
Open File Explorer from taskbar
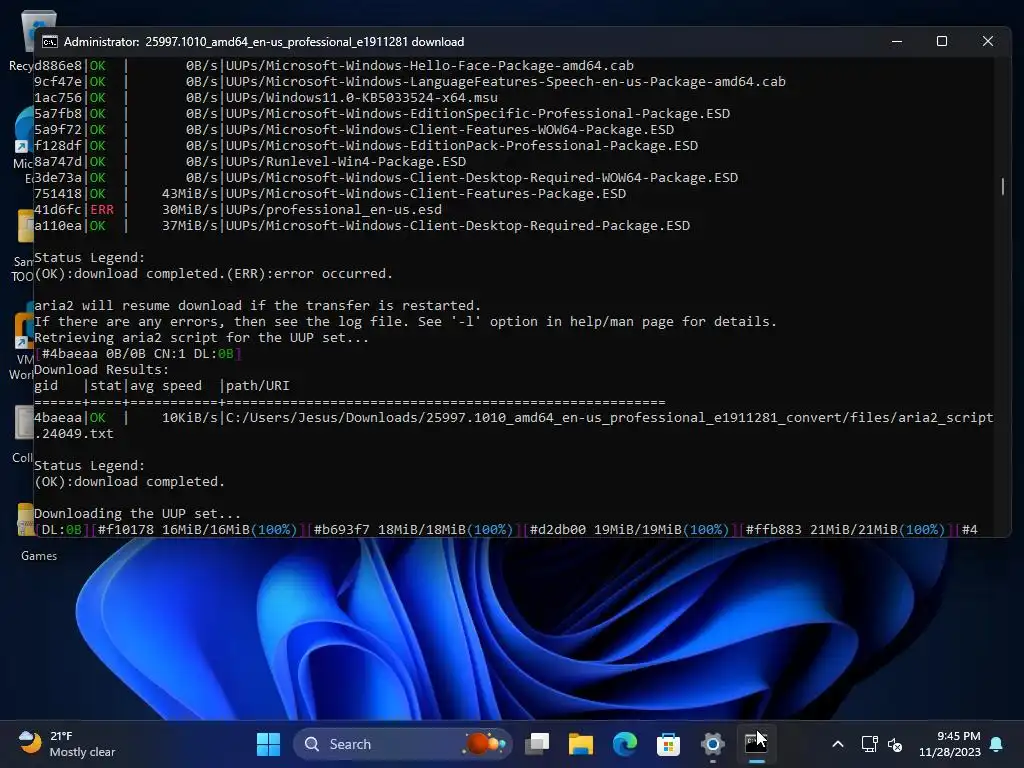[581, 744]
